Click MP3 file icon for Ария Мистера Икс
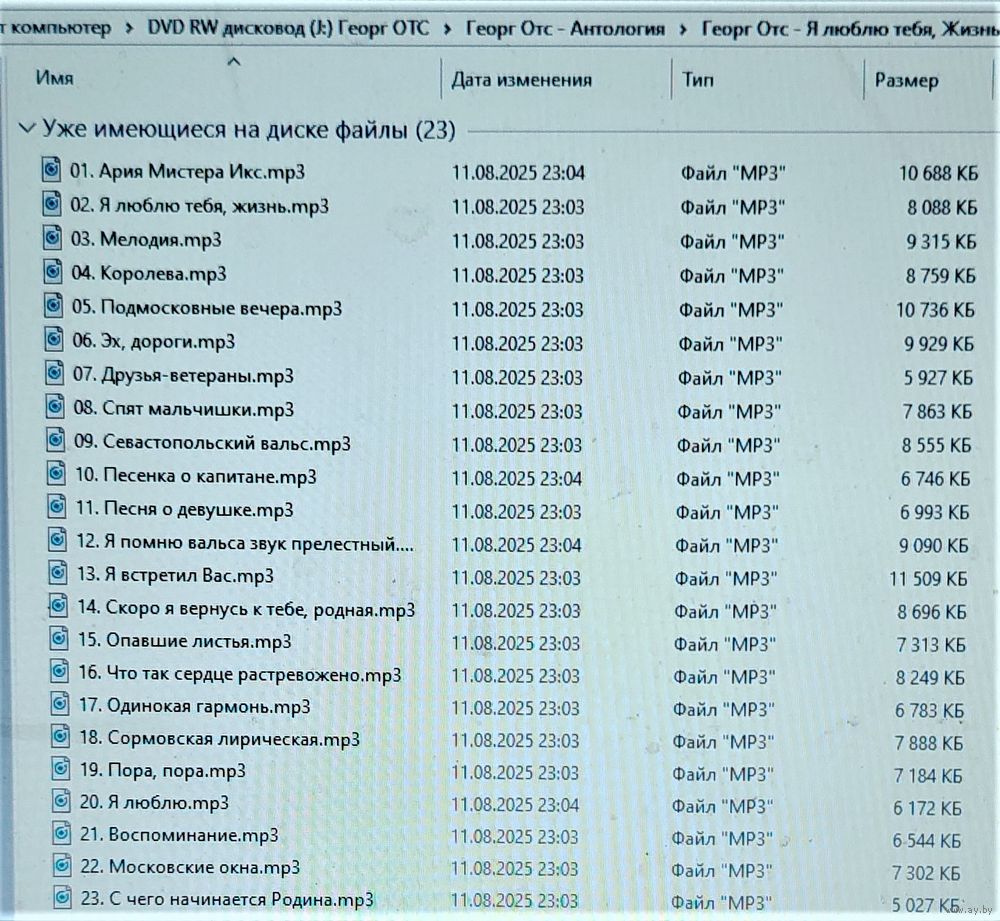The width and height of the screenshot is (1000, 921). point(51,170)
